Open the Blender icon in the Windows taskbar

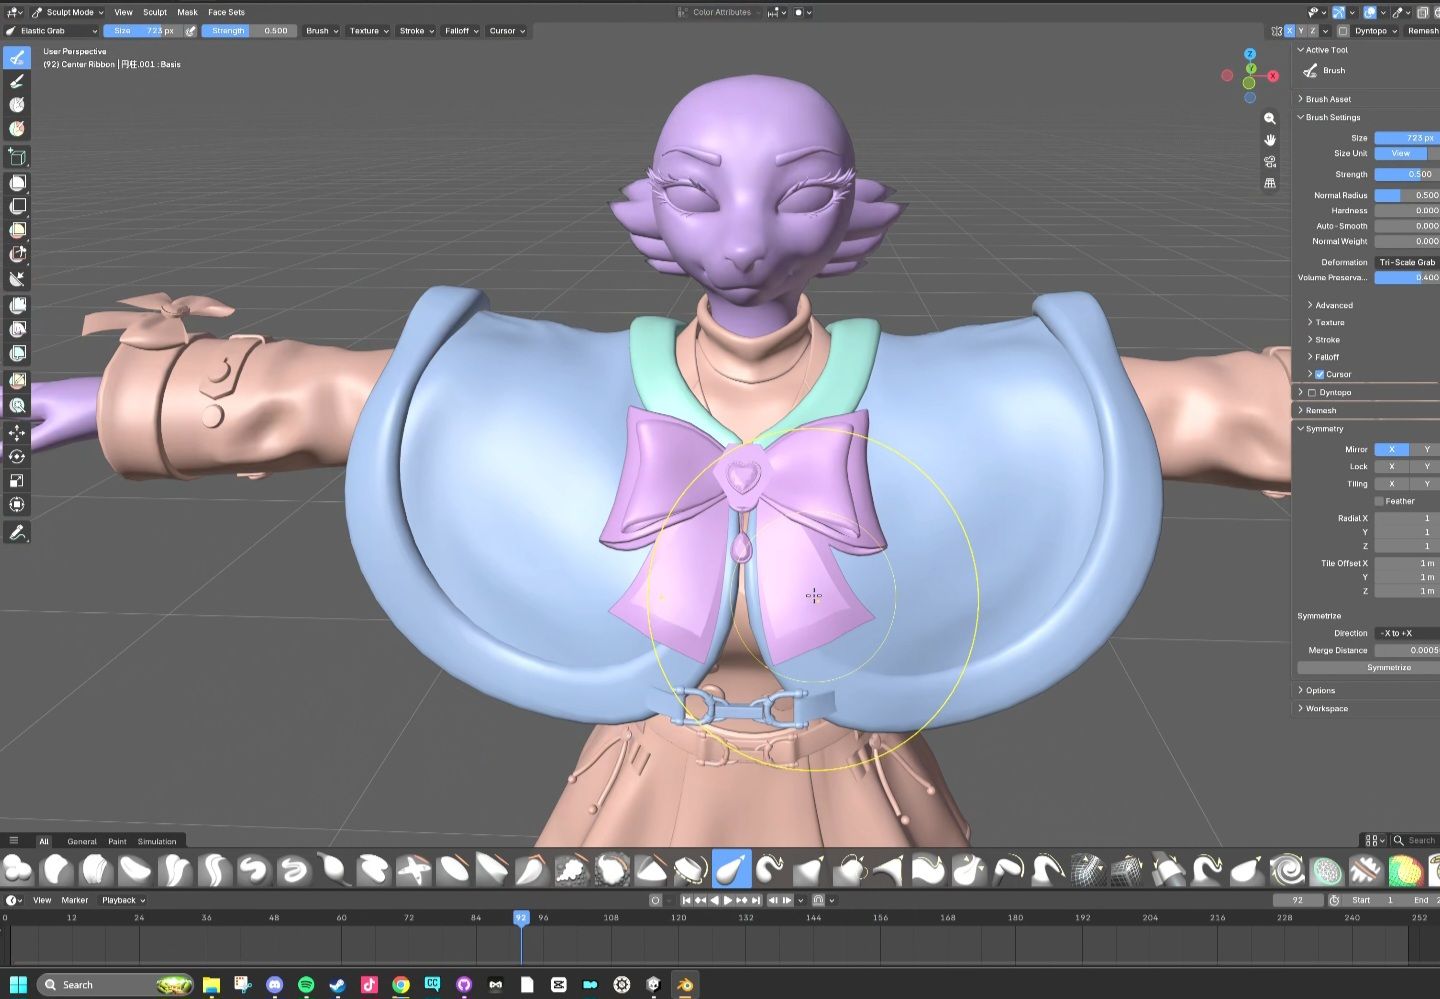pyautogui.click(x=685, y=985)
